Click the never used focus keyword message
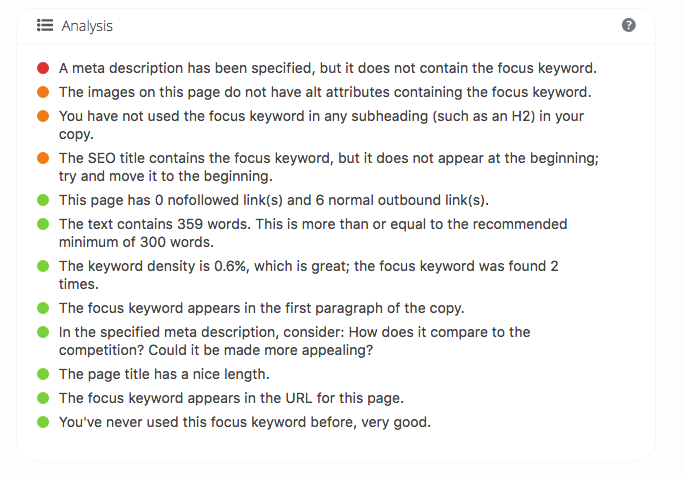The image size is (684, 479). (x=245, y=422)
